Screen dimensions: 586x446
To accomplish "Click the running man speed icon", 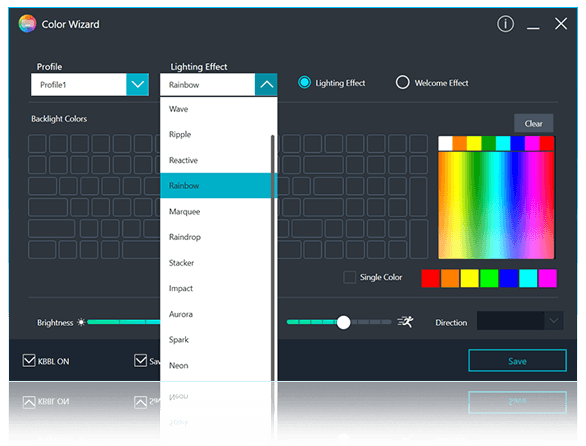I will (405, 322).
